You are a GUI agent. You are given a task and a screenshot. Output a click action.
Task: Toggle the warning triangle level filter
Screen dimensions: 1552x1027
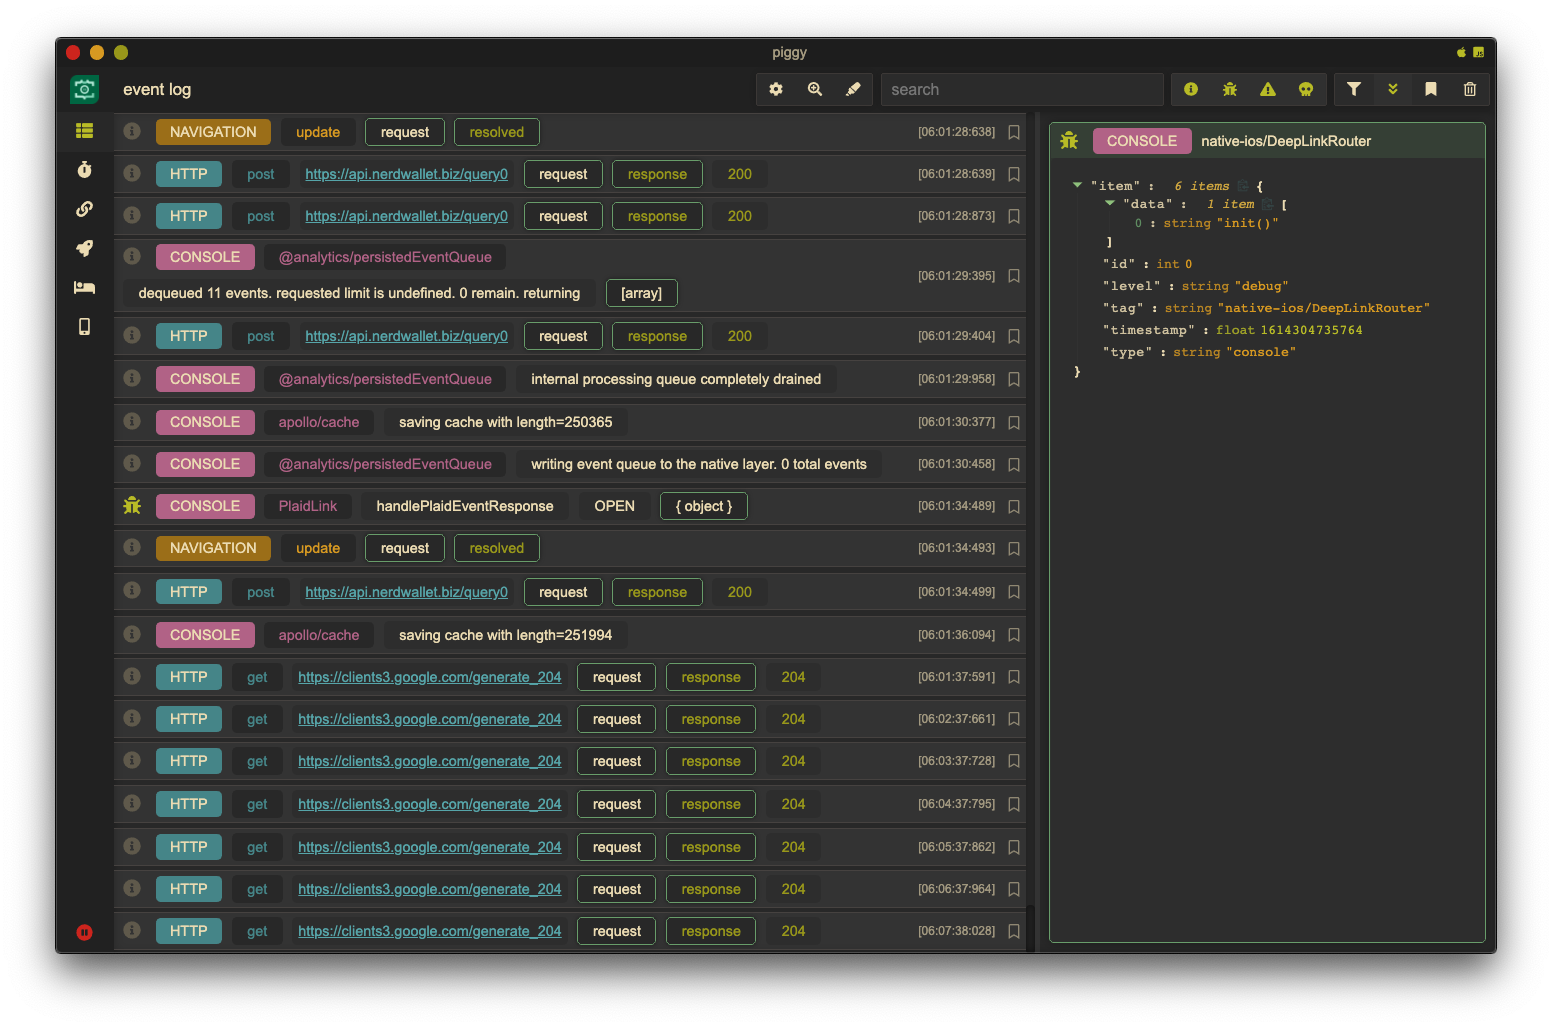1268,89
